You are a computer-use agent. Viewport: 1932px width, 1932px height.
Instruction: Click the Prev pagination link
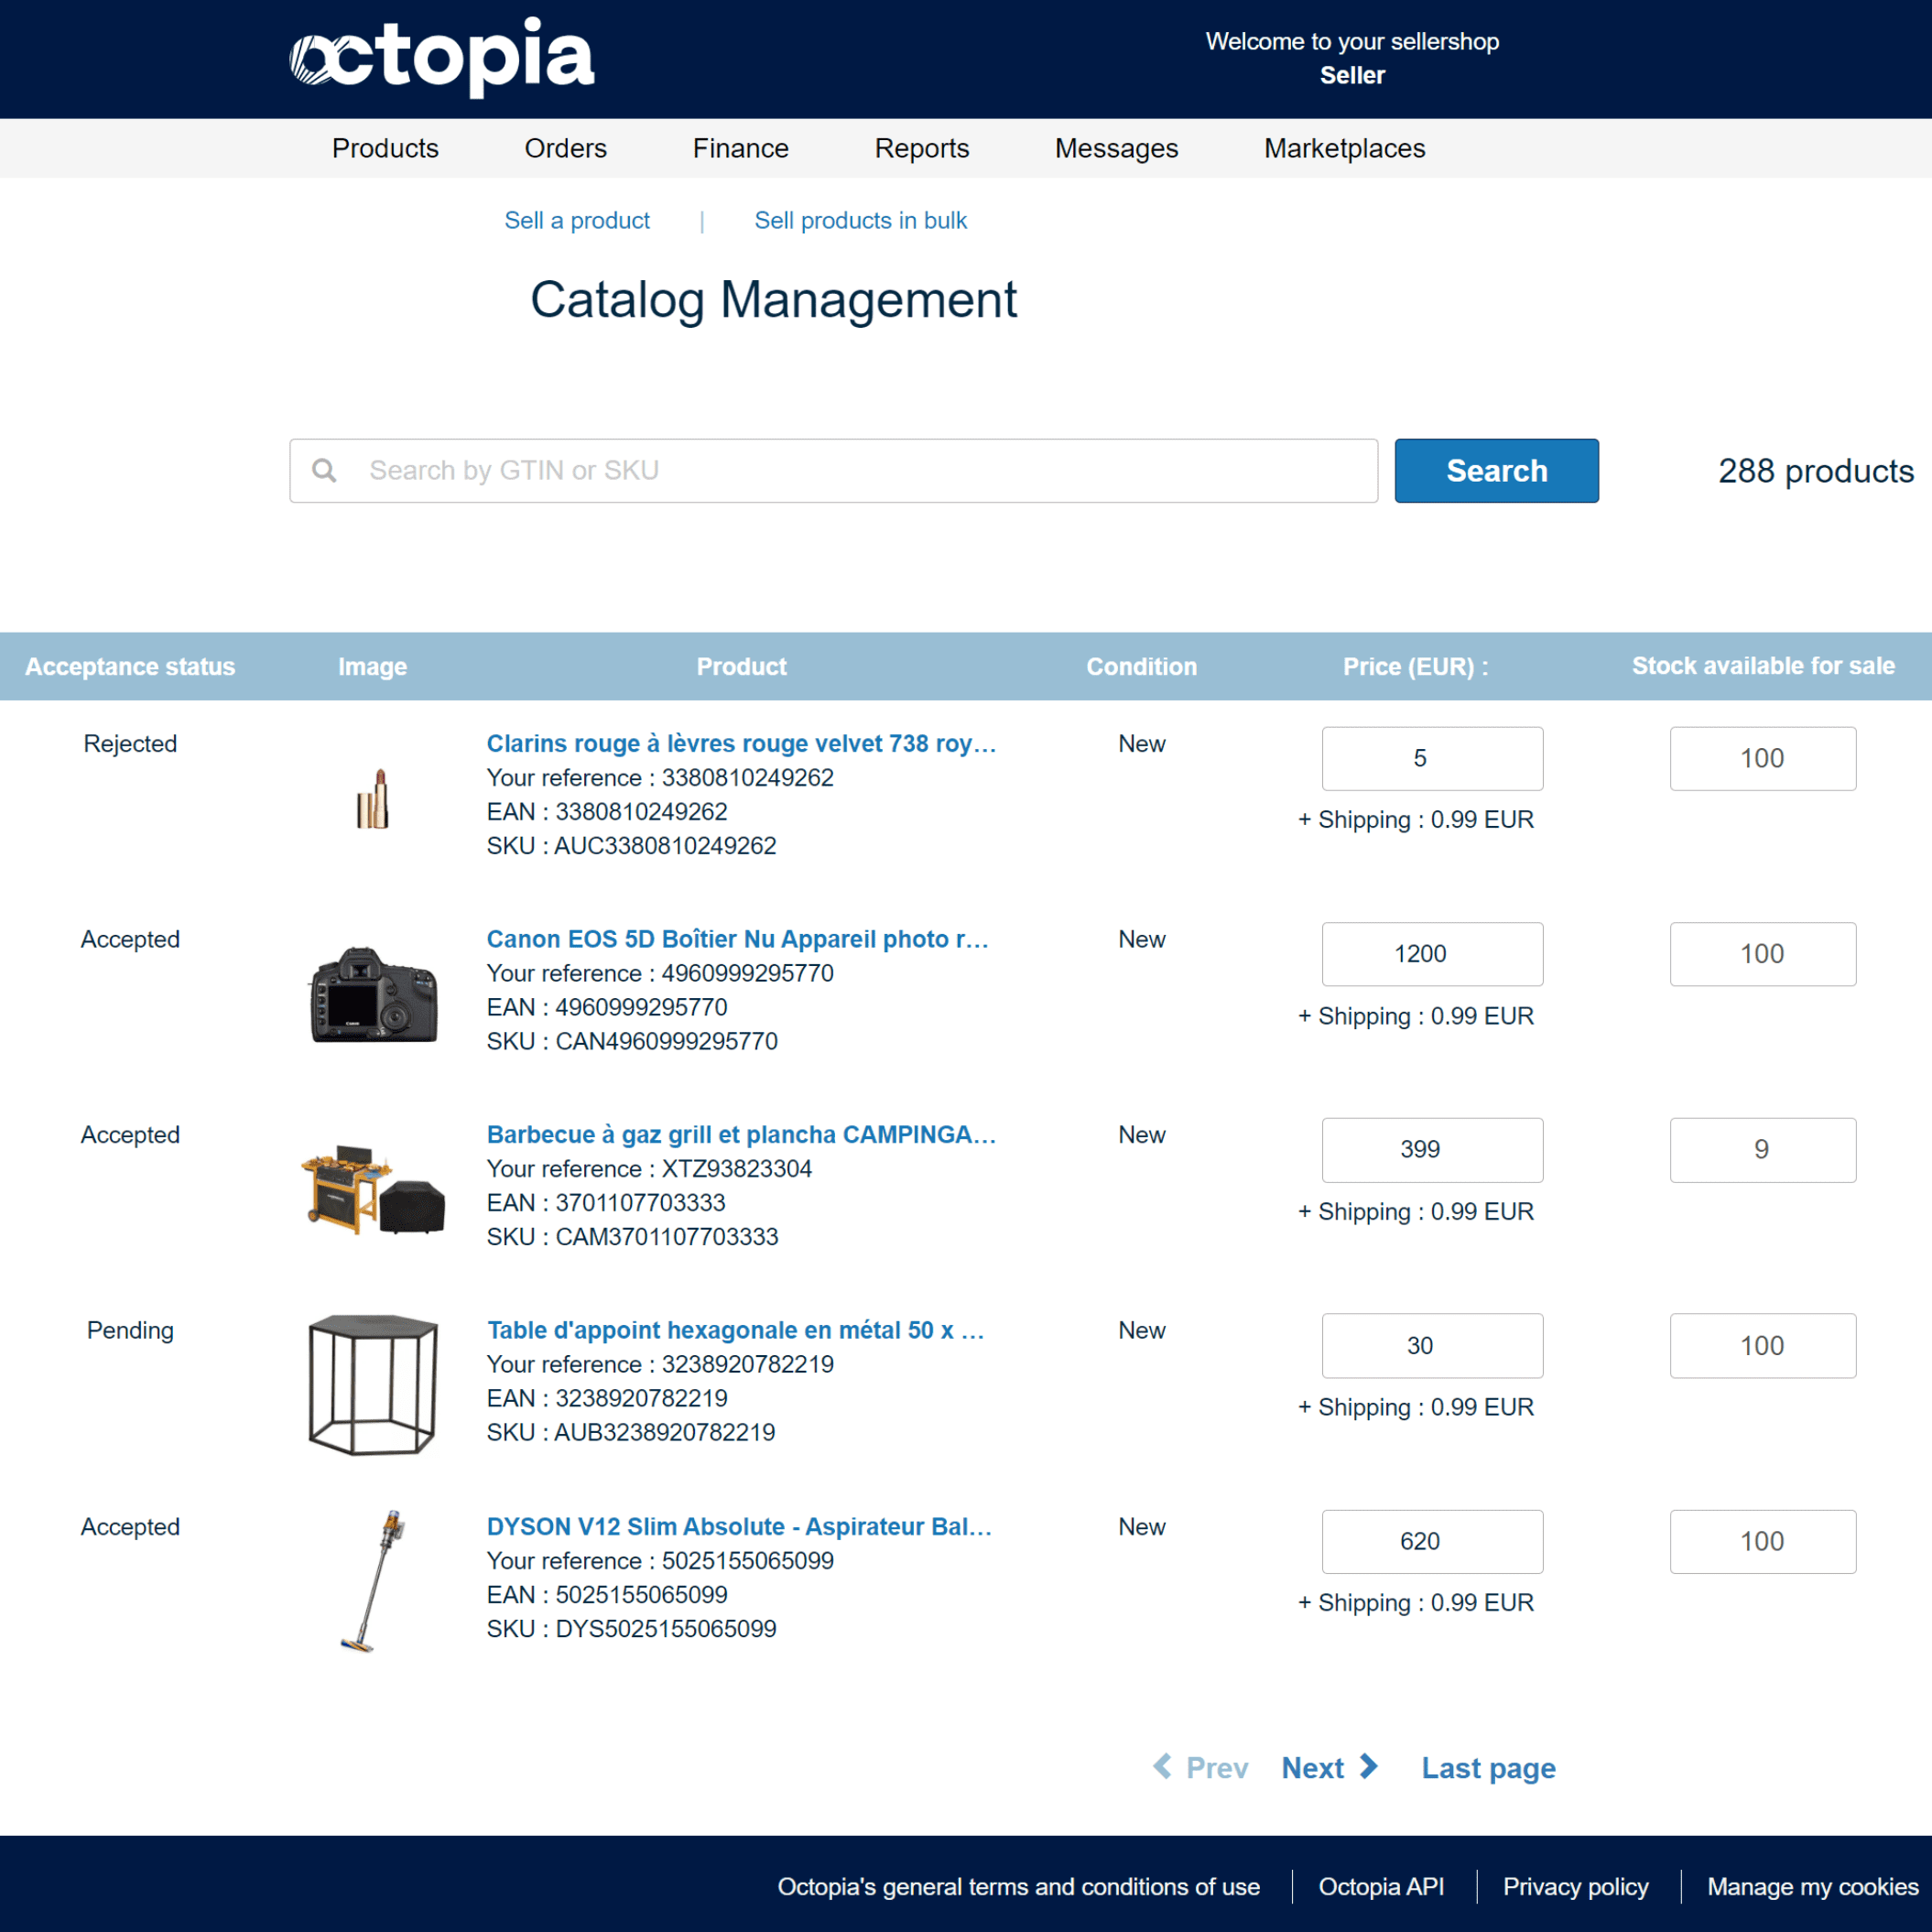tap(1201, 1768)
